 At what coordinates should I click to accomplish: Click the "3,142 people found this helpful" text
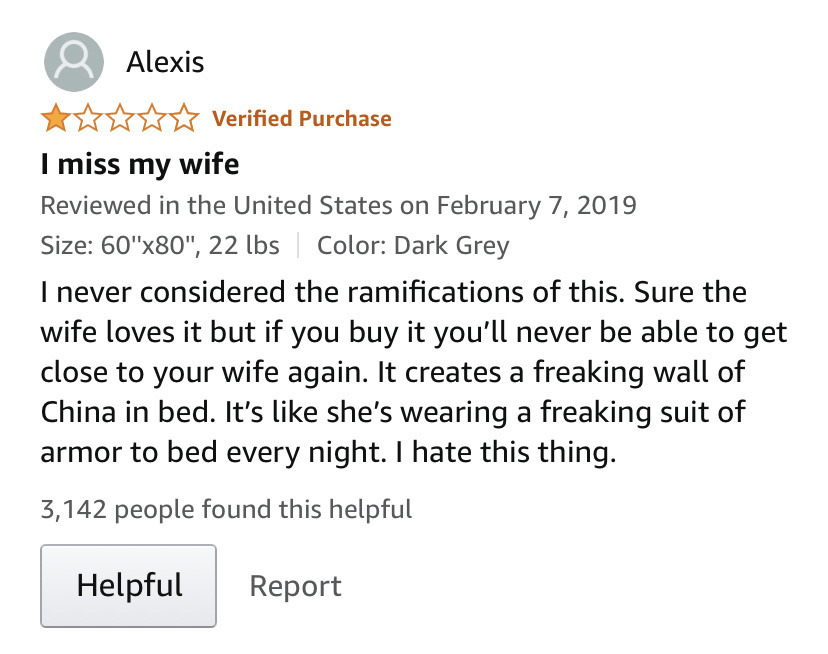[x=226, y=510]
